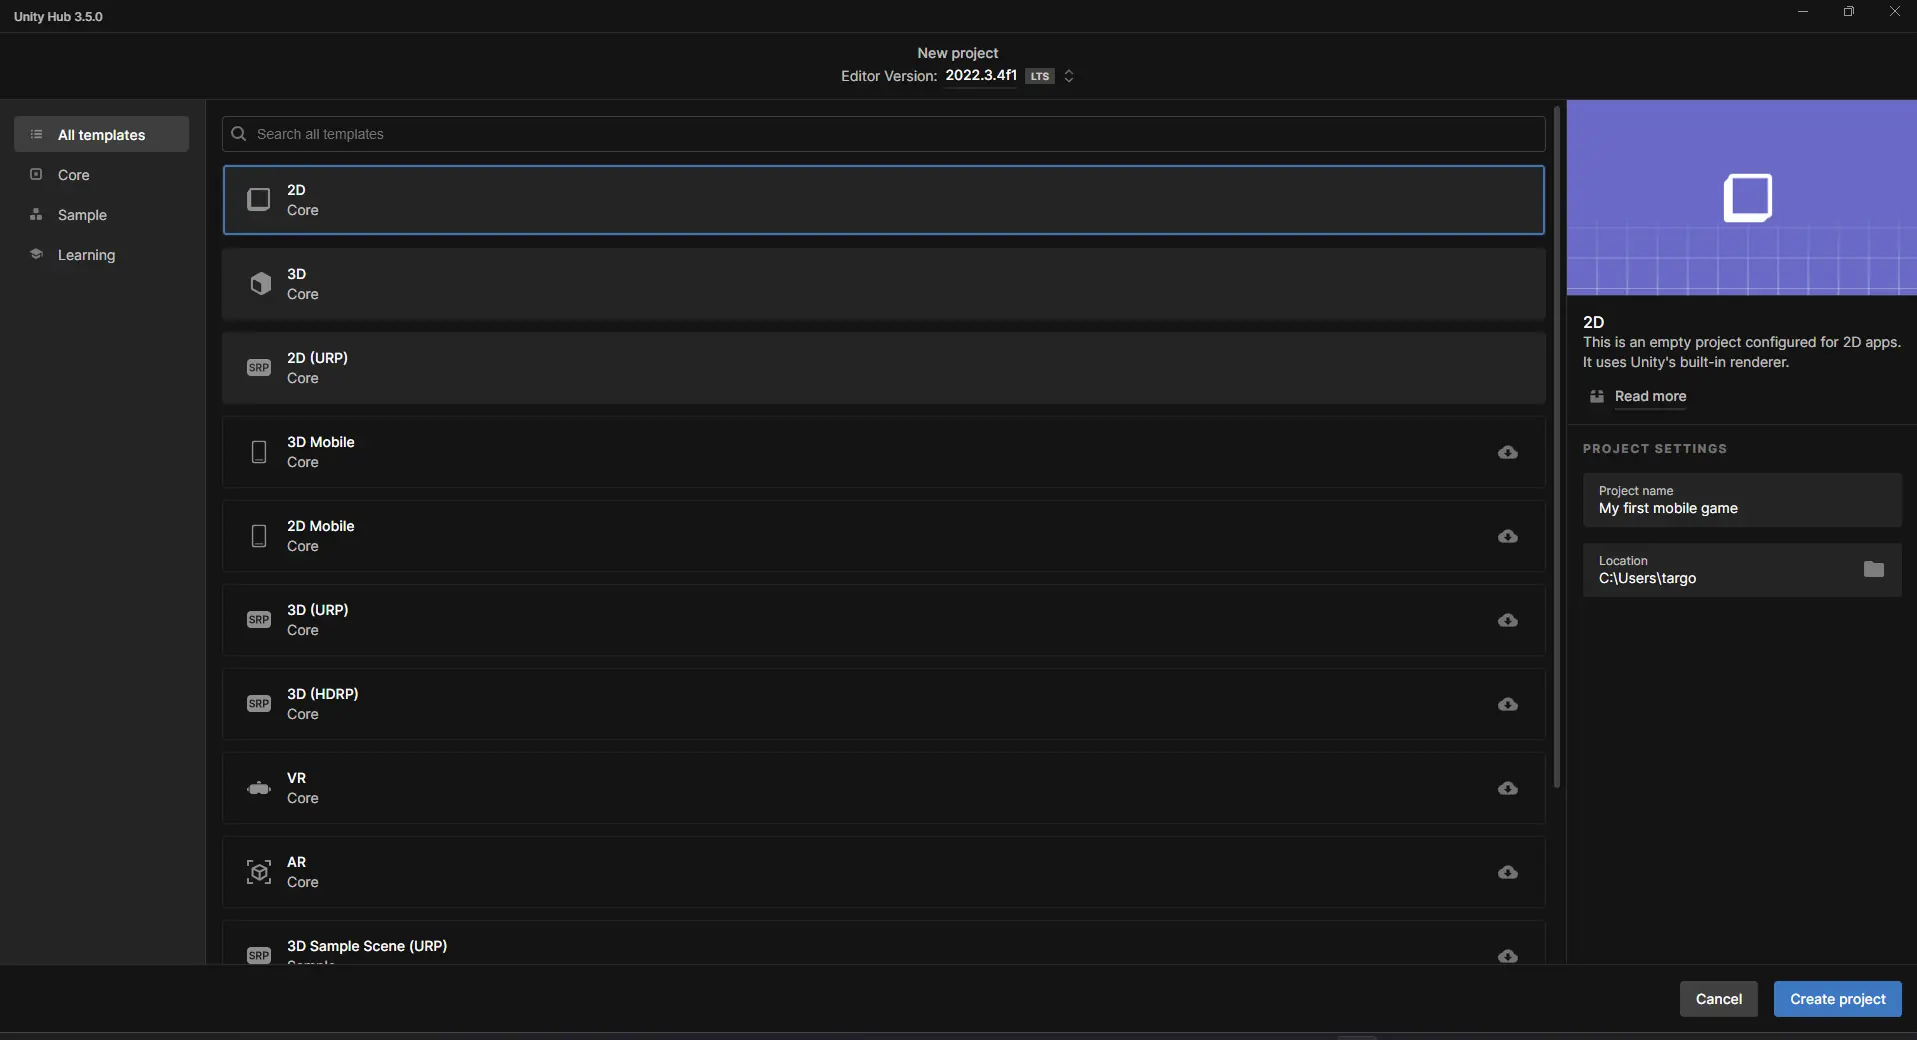Cancel new project creation
This screenshot has height=1040, width=1917.
pyautogui.click(x=1718, y=999)
